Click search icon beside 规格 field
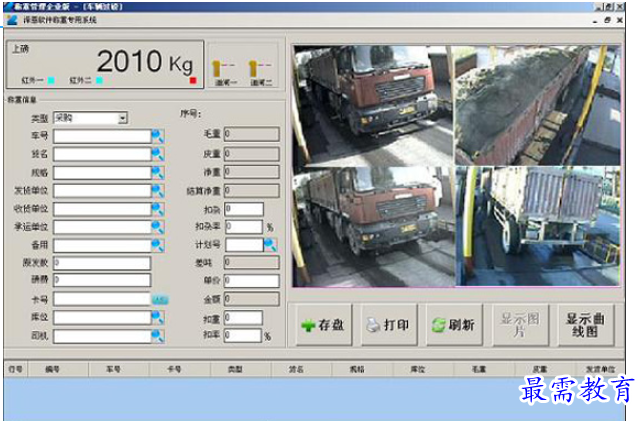 [x=158, y=173]
